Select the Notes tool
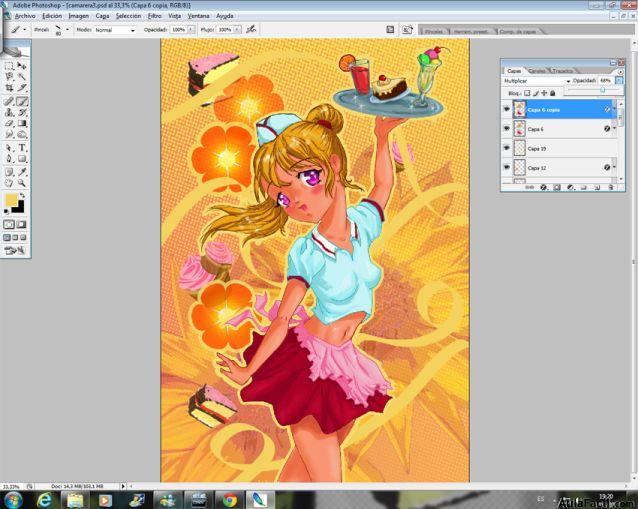638x509 pixels. pyautogui.click(x=9, y=172)
